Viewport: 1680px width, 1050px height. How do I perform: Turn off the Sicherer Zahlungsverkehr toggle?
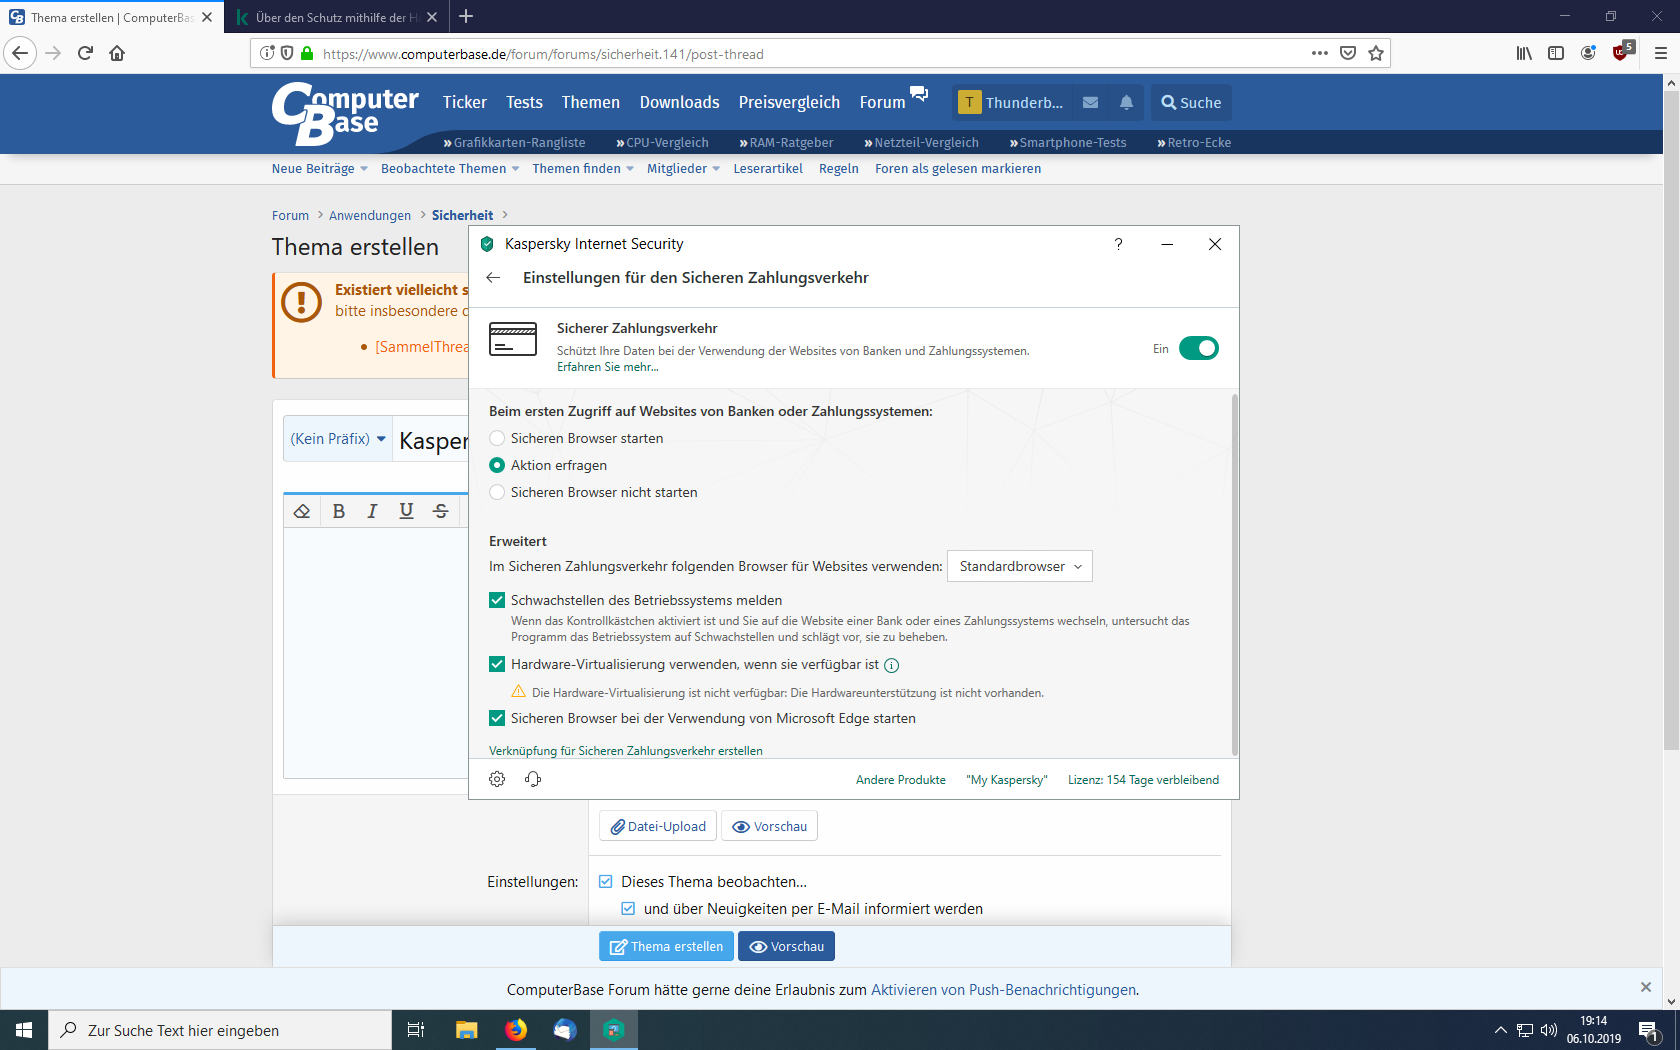click(1199, 348)
